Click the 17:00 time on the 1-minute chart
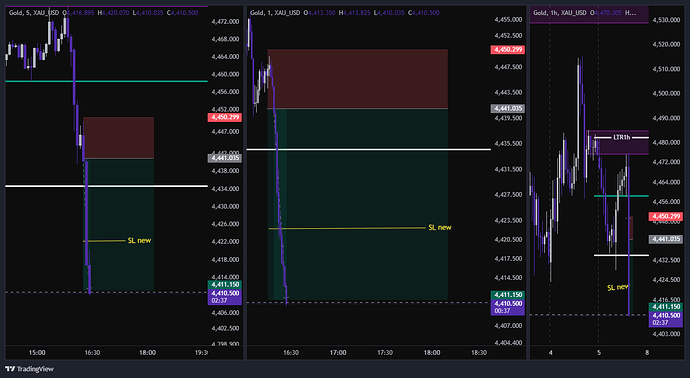The width and height of the screenshot is (690, 378). coord(338,352)
